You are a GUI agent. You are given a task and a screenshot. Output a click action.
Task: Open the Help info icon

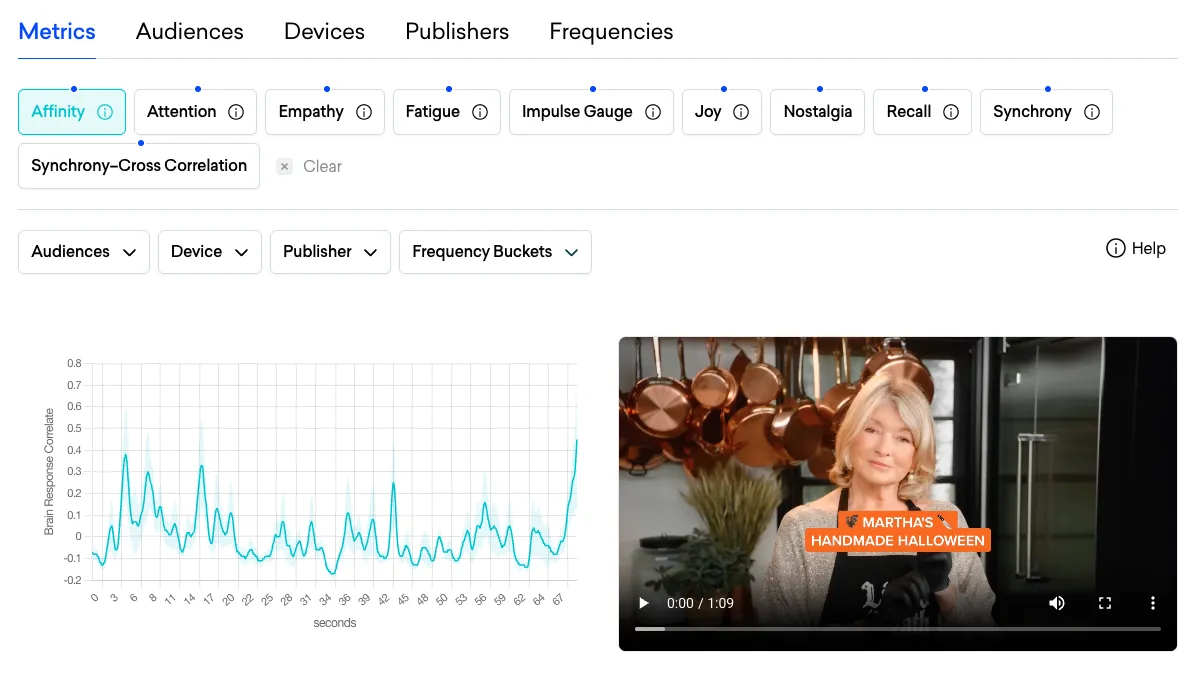[1116, 248]
